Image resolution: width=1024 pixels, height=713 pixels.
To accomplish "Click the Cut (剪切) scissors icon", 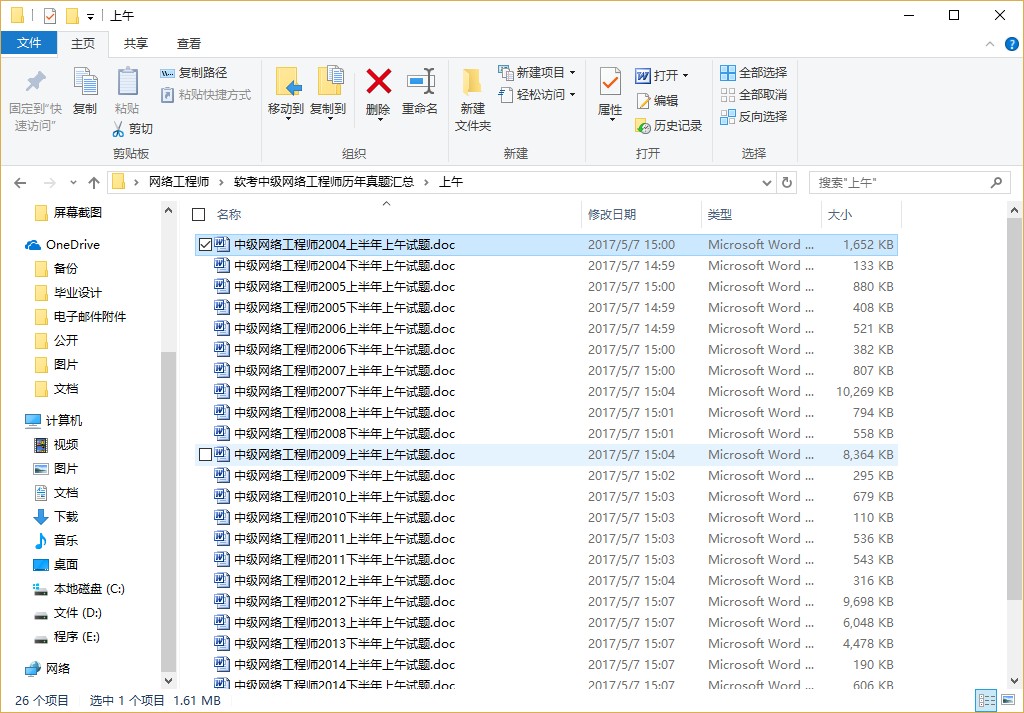I will click(118, 129).
